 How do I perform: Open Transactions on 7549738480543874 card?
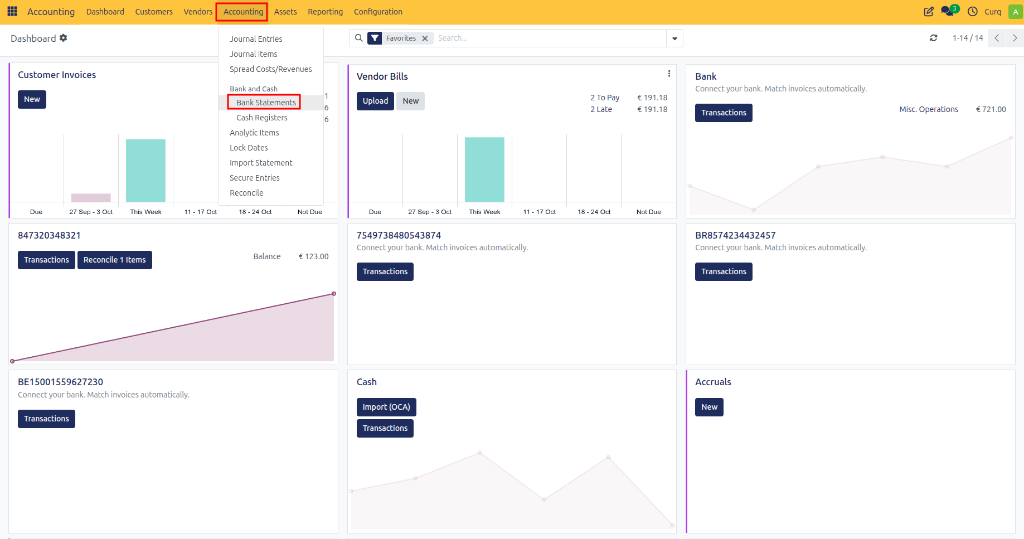[x=385, y=272]
